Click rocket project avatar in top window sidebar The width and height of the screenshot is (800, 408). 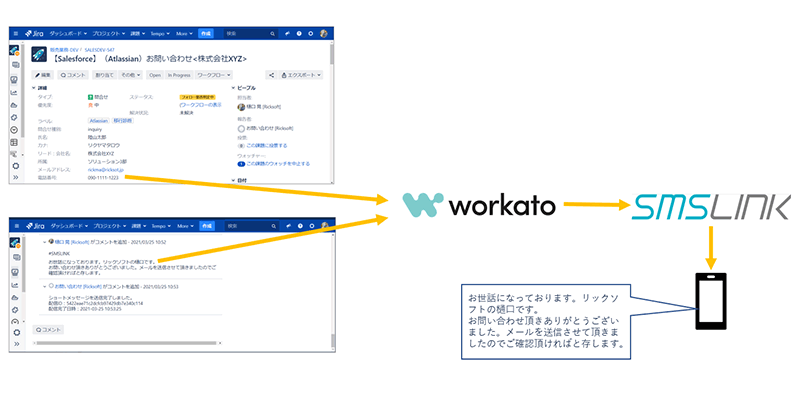pos(14,50)
